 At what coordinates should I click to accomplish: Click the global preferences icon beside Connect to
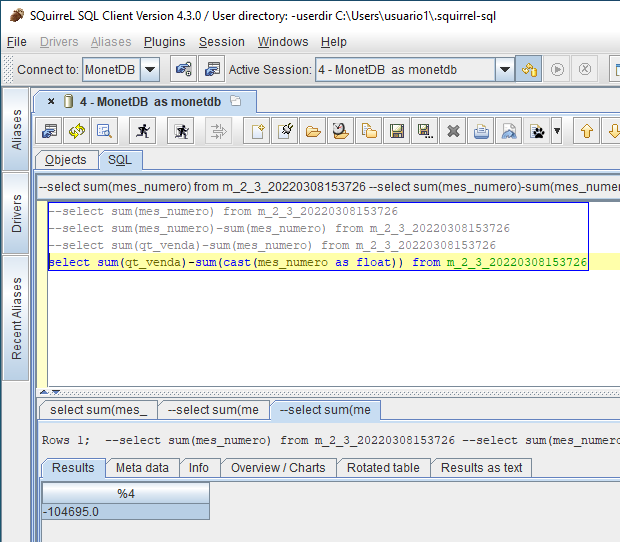(x=183, y=69)
